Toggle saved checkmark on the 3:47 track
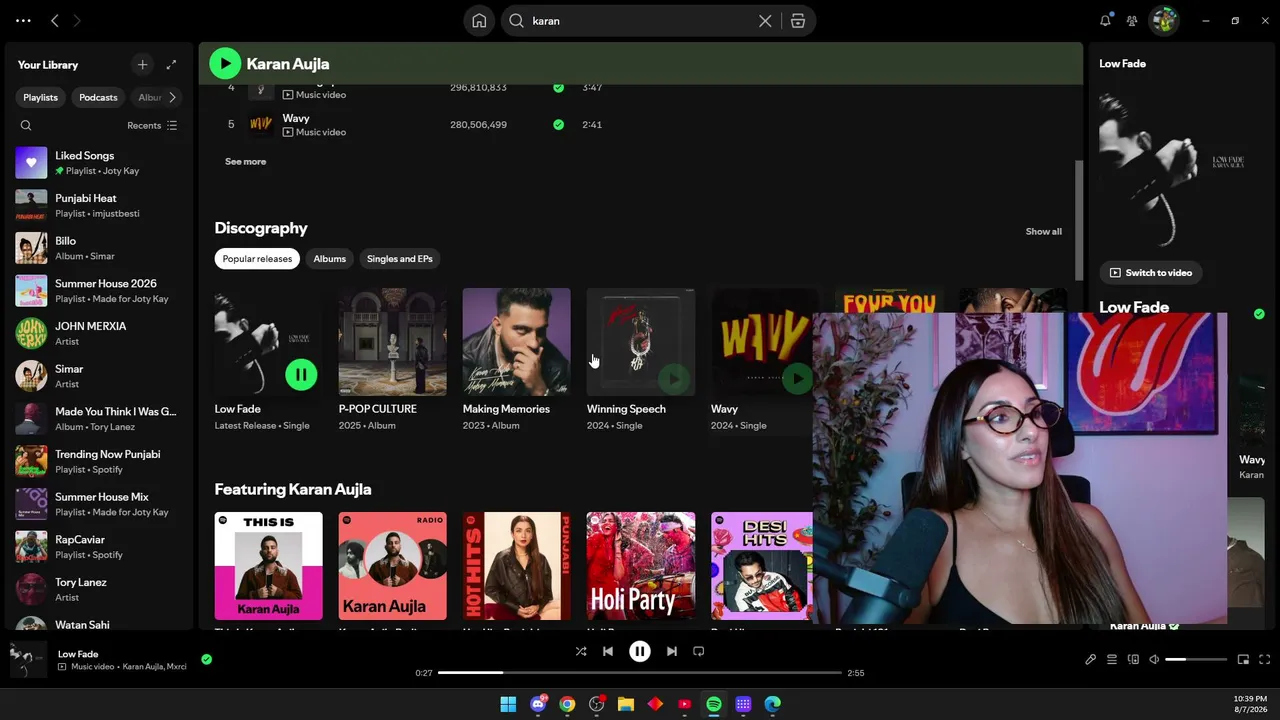The height and width of the screenshot is (720, 1280). [x=558, y=87]
